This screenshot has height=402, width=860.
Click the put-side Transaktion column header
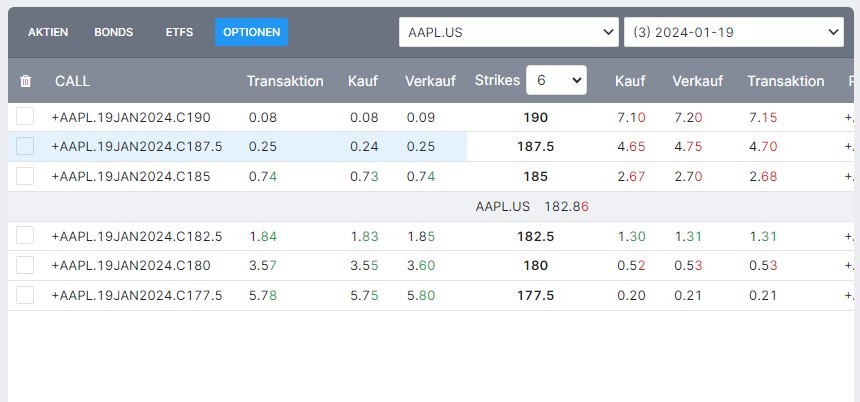click(785, 81)
